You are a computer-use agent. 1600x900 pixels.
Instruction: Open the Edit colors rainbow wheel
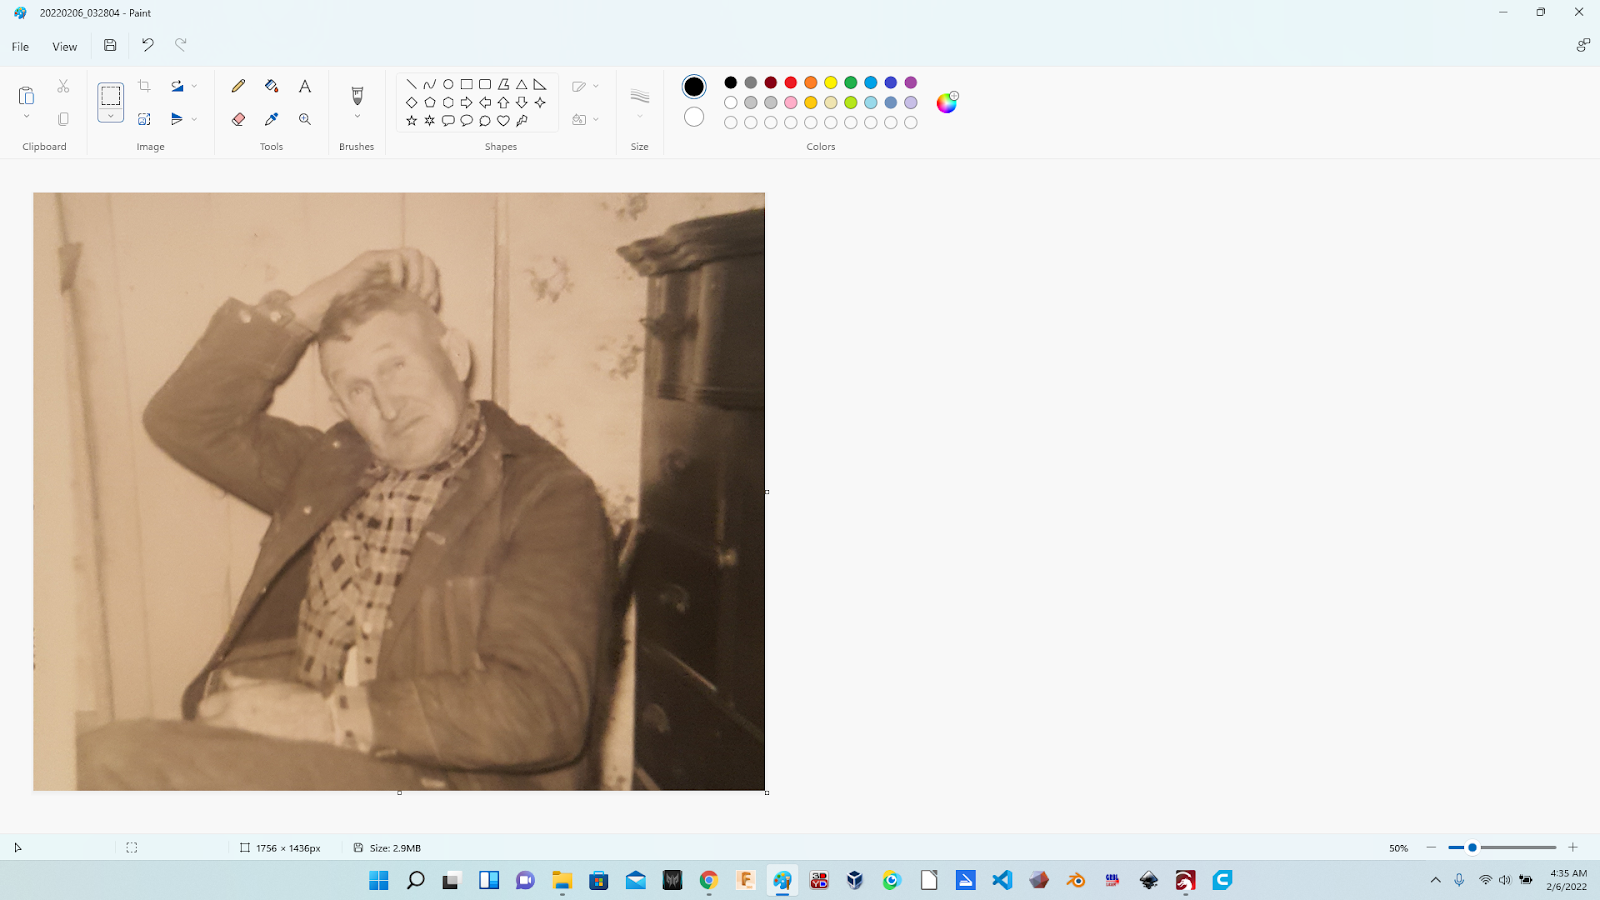(946, 102)
